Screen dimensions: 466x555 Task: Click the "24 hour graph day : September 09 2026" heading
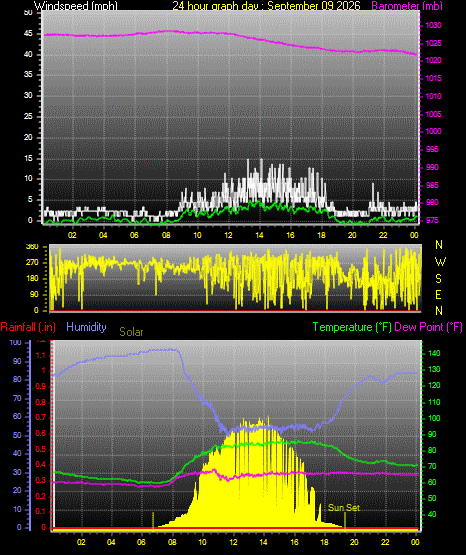click(266, 6)
